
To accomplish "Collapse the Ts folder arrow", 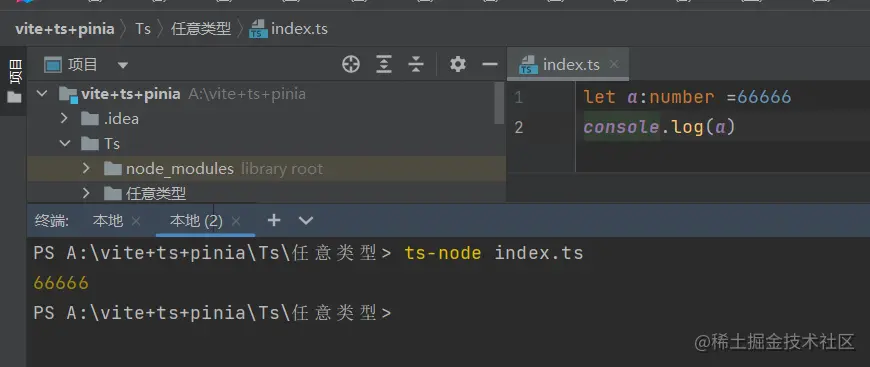I will click(65, 143).
